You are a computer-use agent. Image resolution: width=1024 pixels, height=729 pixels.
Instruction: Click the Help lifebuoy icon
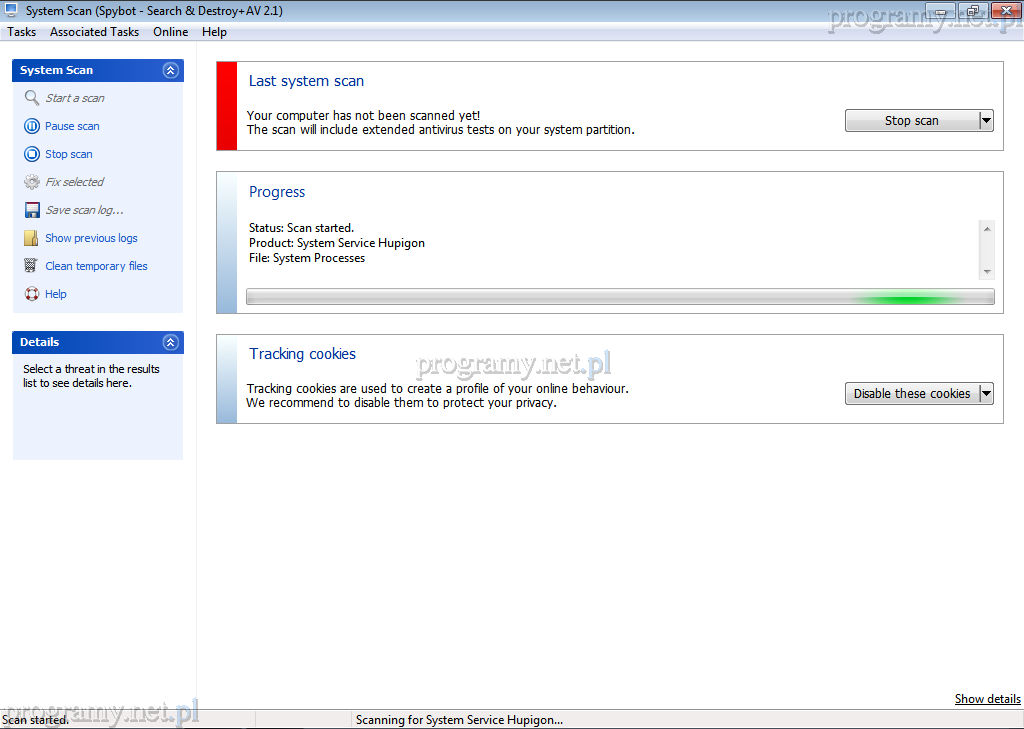pos(32,294)
